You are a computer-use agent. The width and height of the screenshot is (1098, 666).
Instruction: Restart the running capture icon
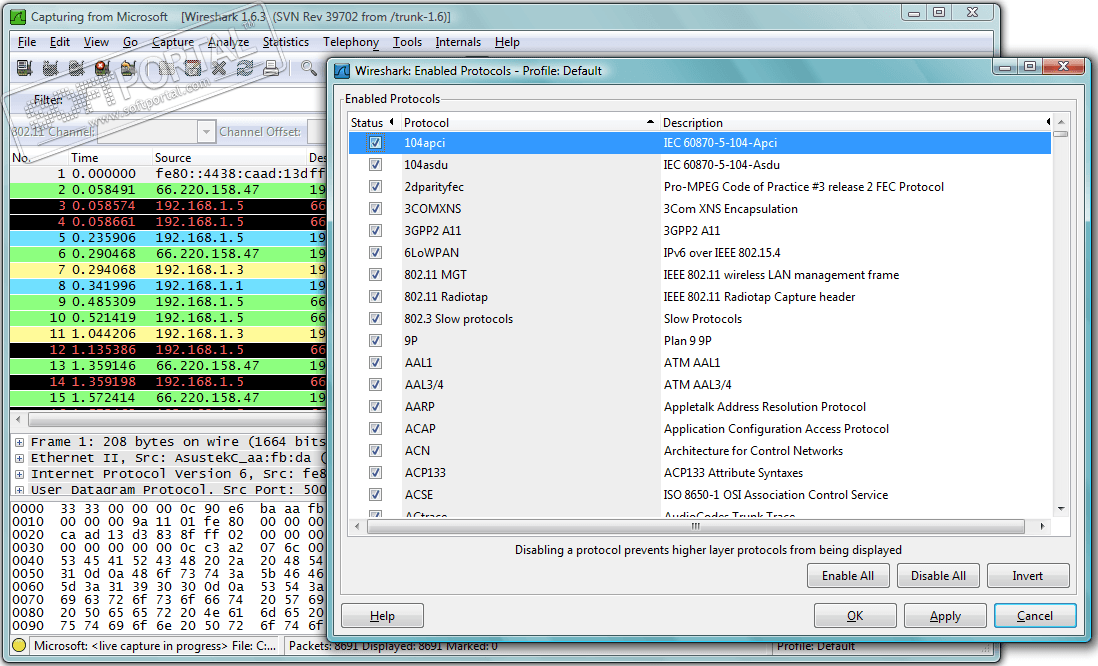click(128, 68)
